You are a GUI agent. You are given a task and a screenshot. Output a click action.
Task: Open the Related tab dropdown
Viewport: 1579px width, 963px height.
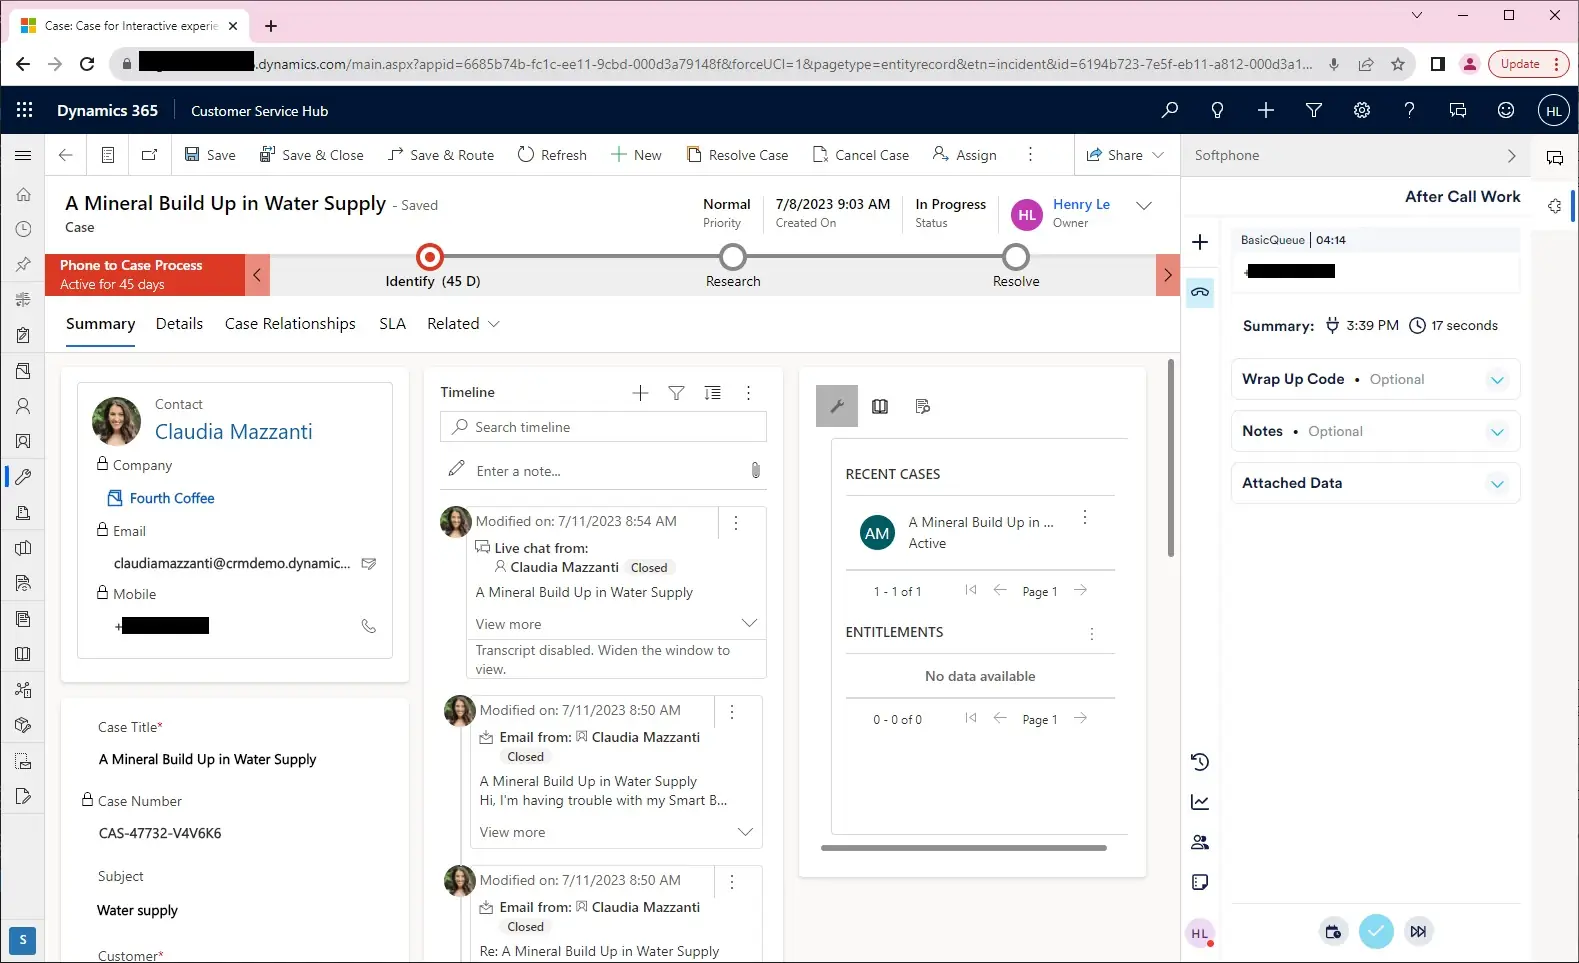[x=463, y=324]
